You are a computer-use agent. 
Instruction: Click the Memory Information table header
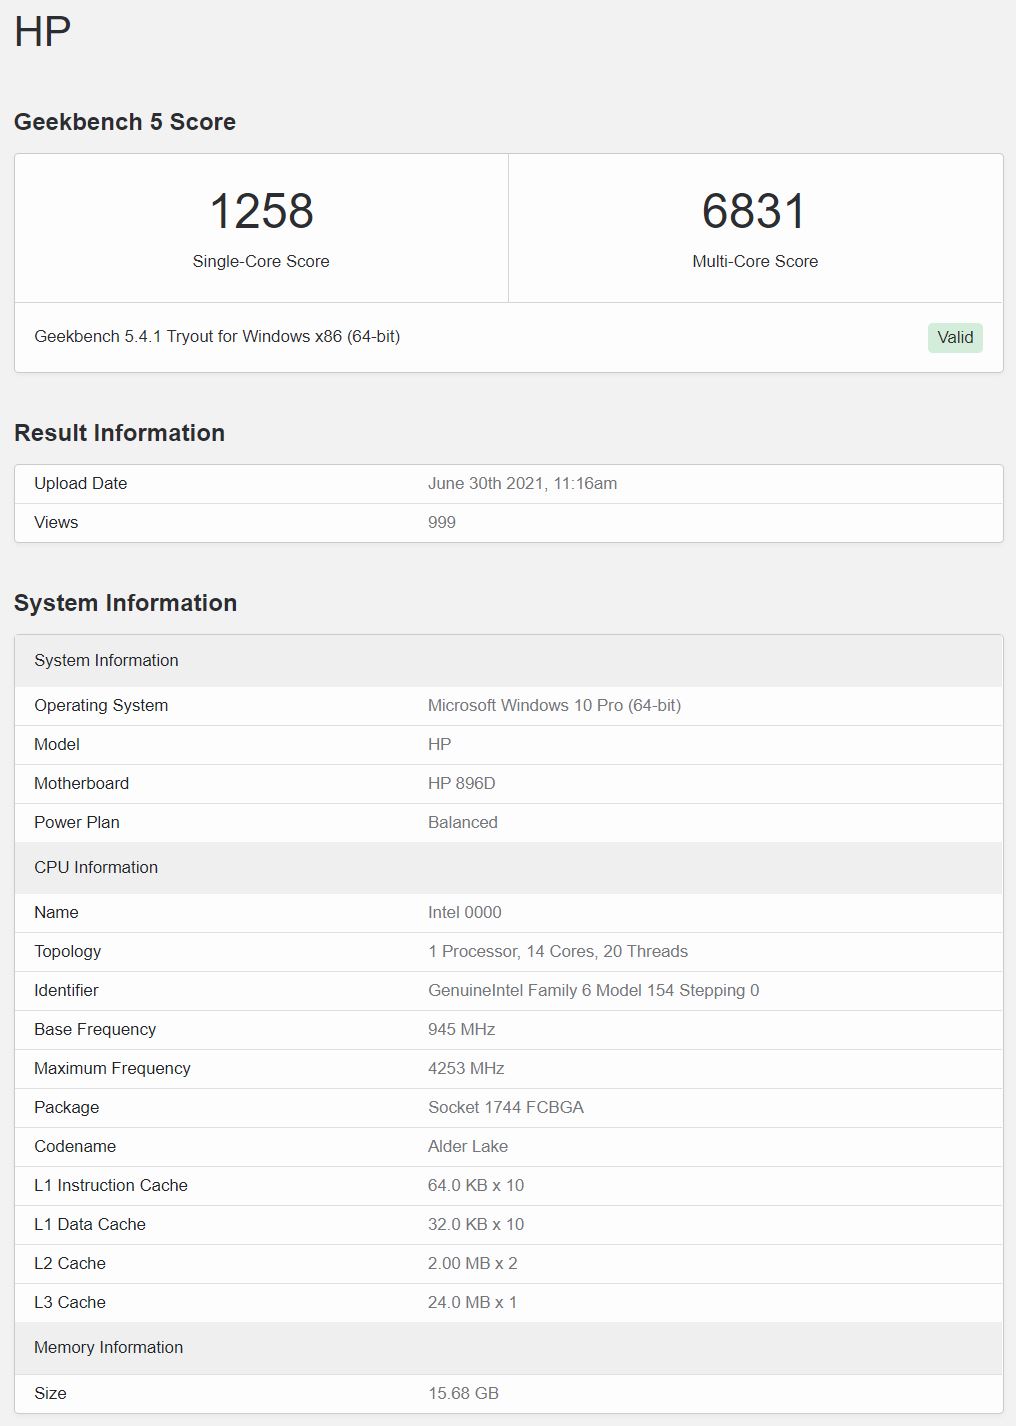[x=508, y=1347]
